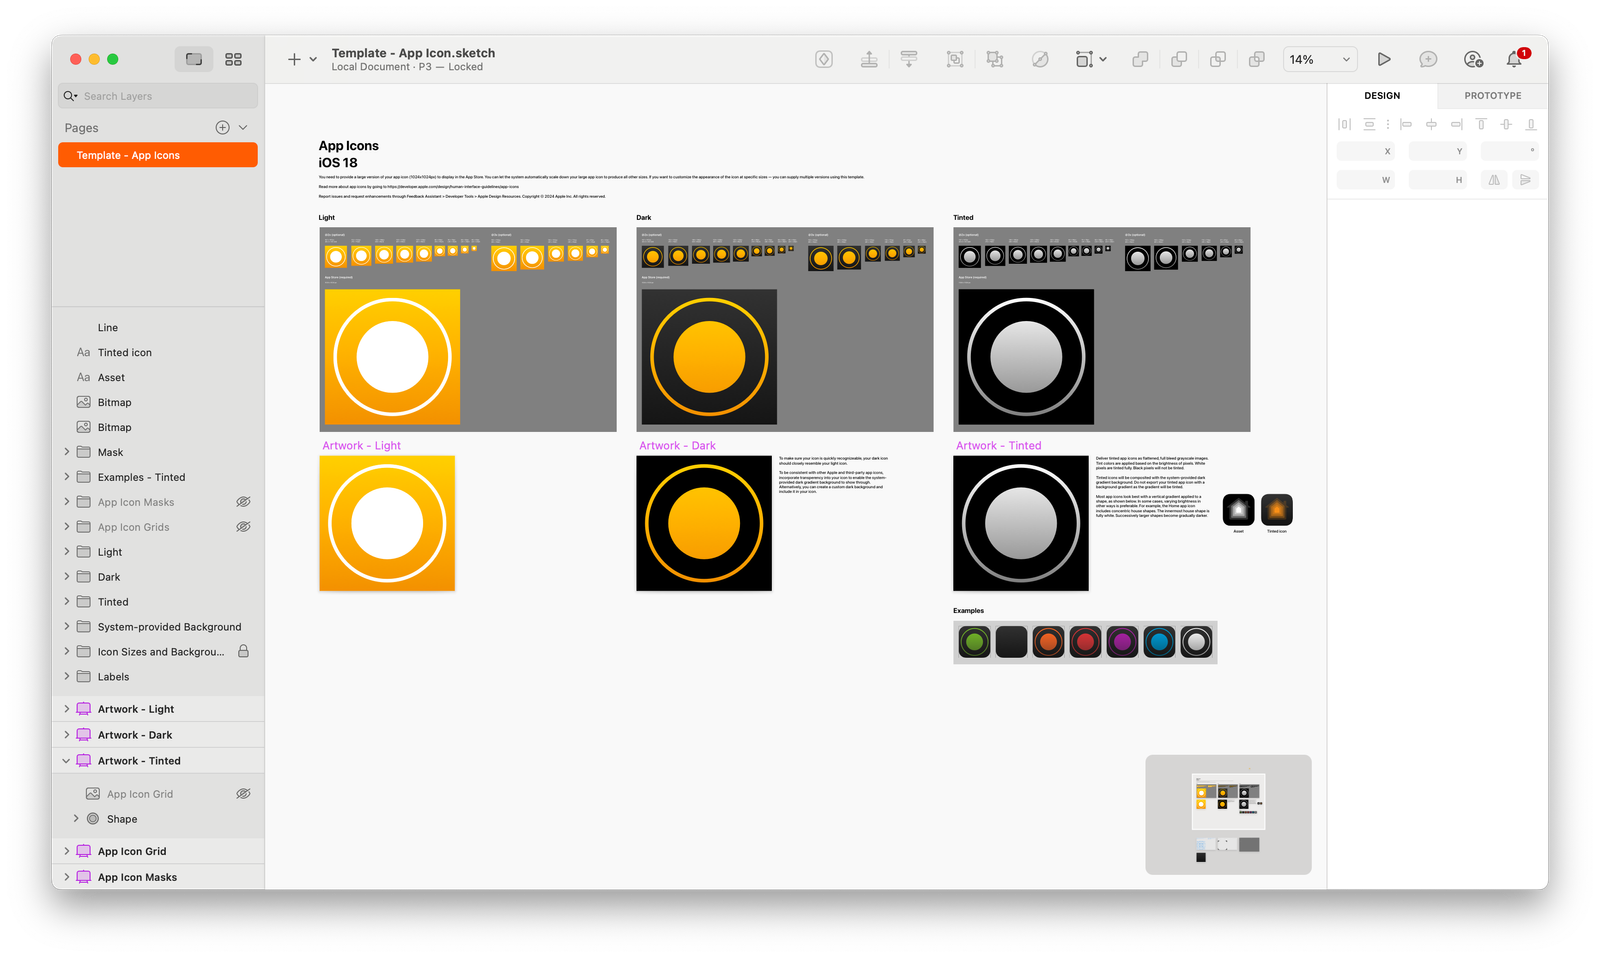
Task: Collapse the Artwork - Tinted artboard
Action: 64,760
